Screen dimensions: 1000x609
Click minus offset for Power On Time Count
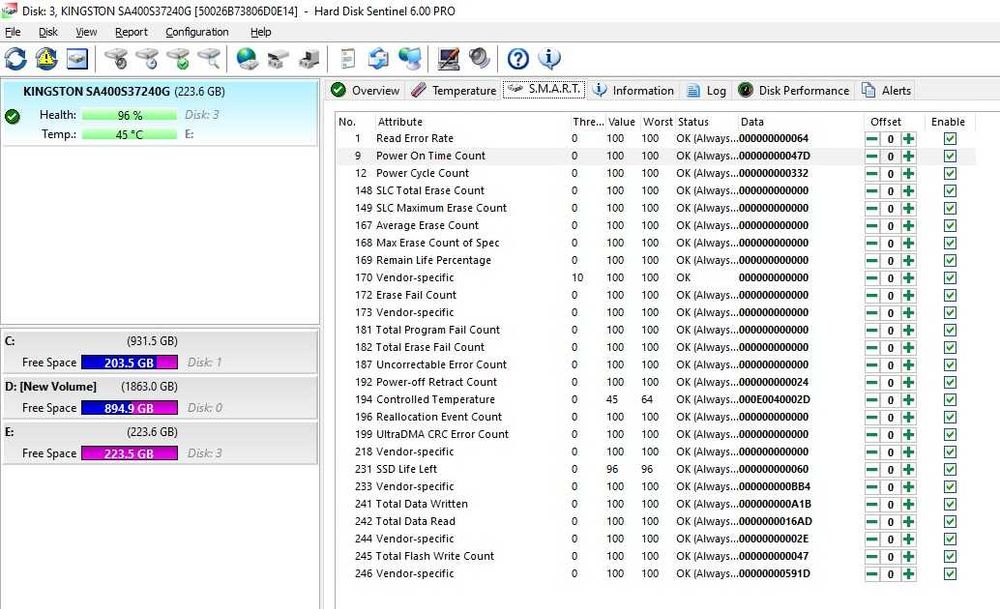[x=872, y=156]
